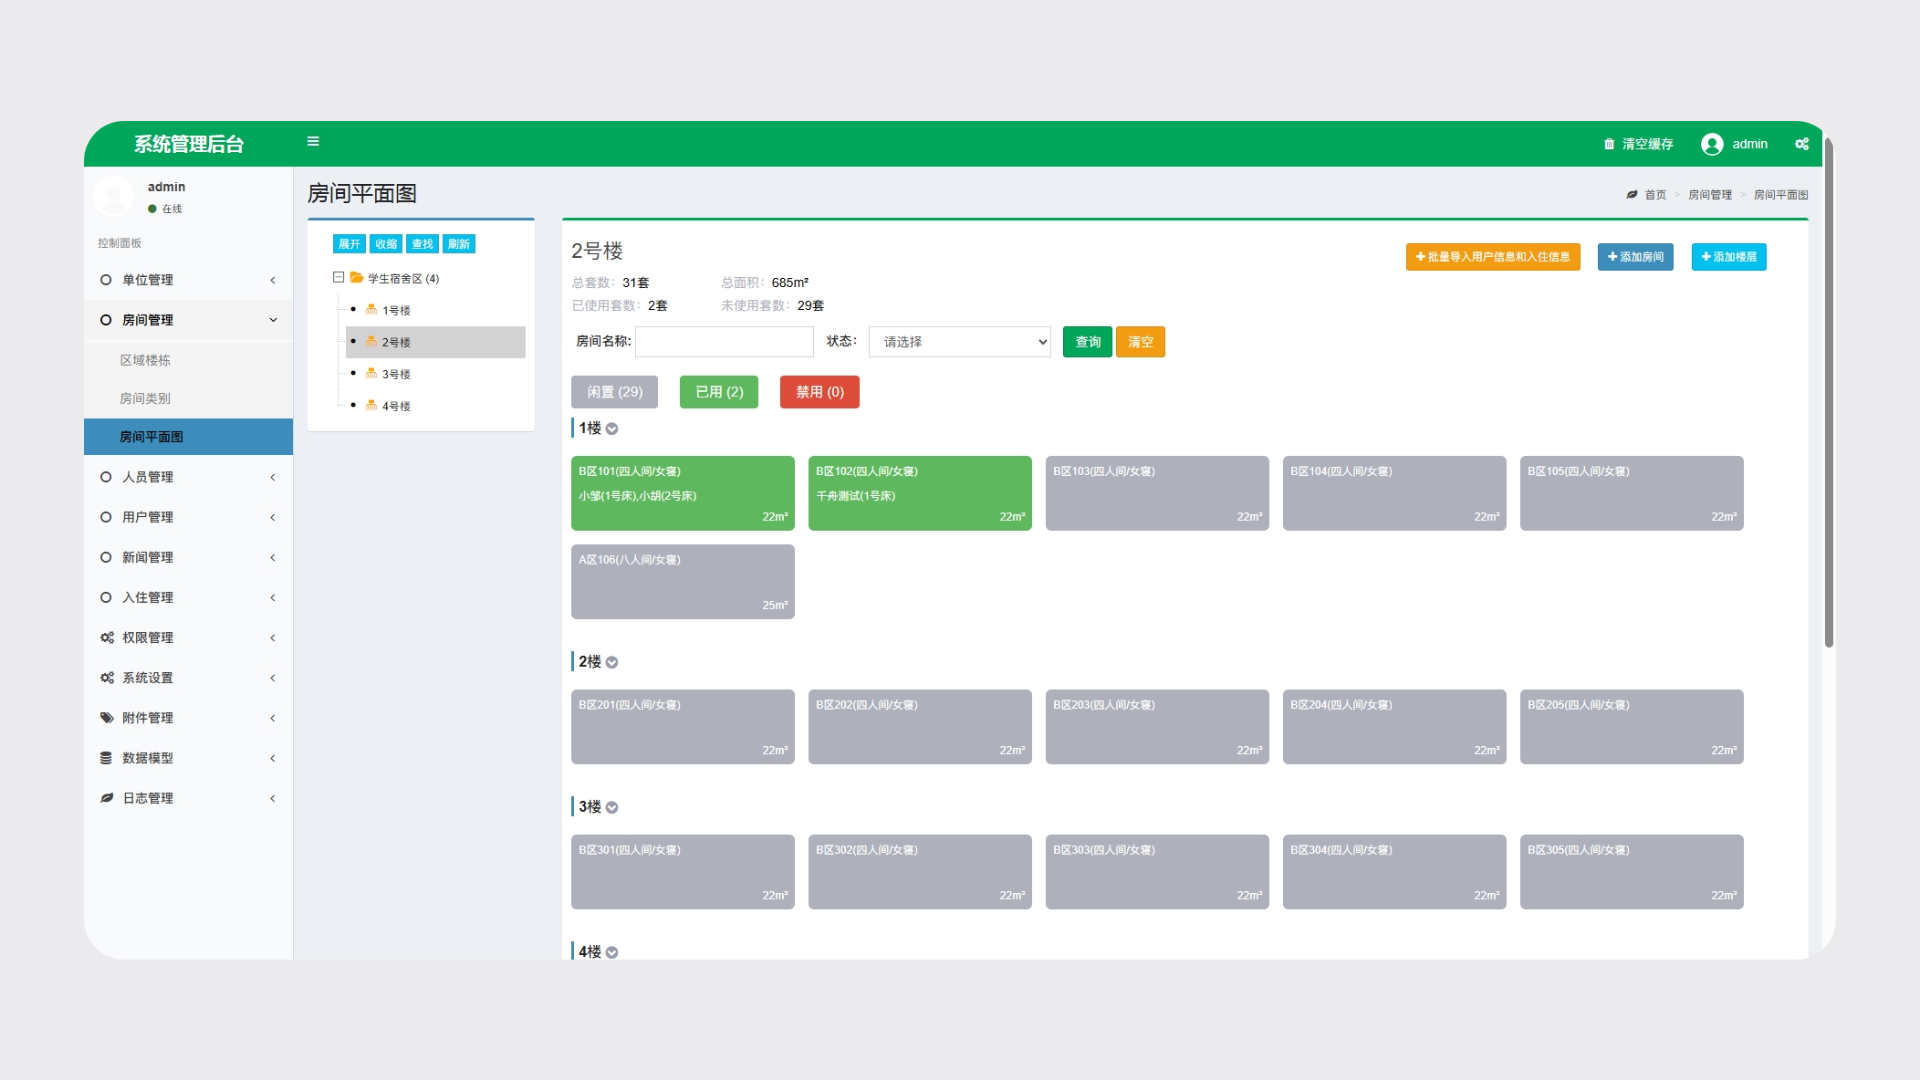Screen dimensions: 1920x1080
Task: Select the 房间类别 submenu item
Action: 145,398
